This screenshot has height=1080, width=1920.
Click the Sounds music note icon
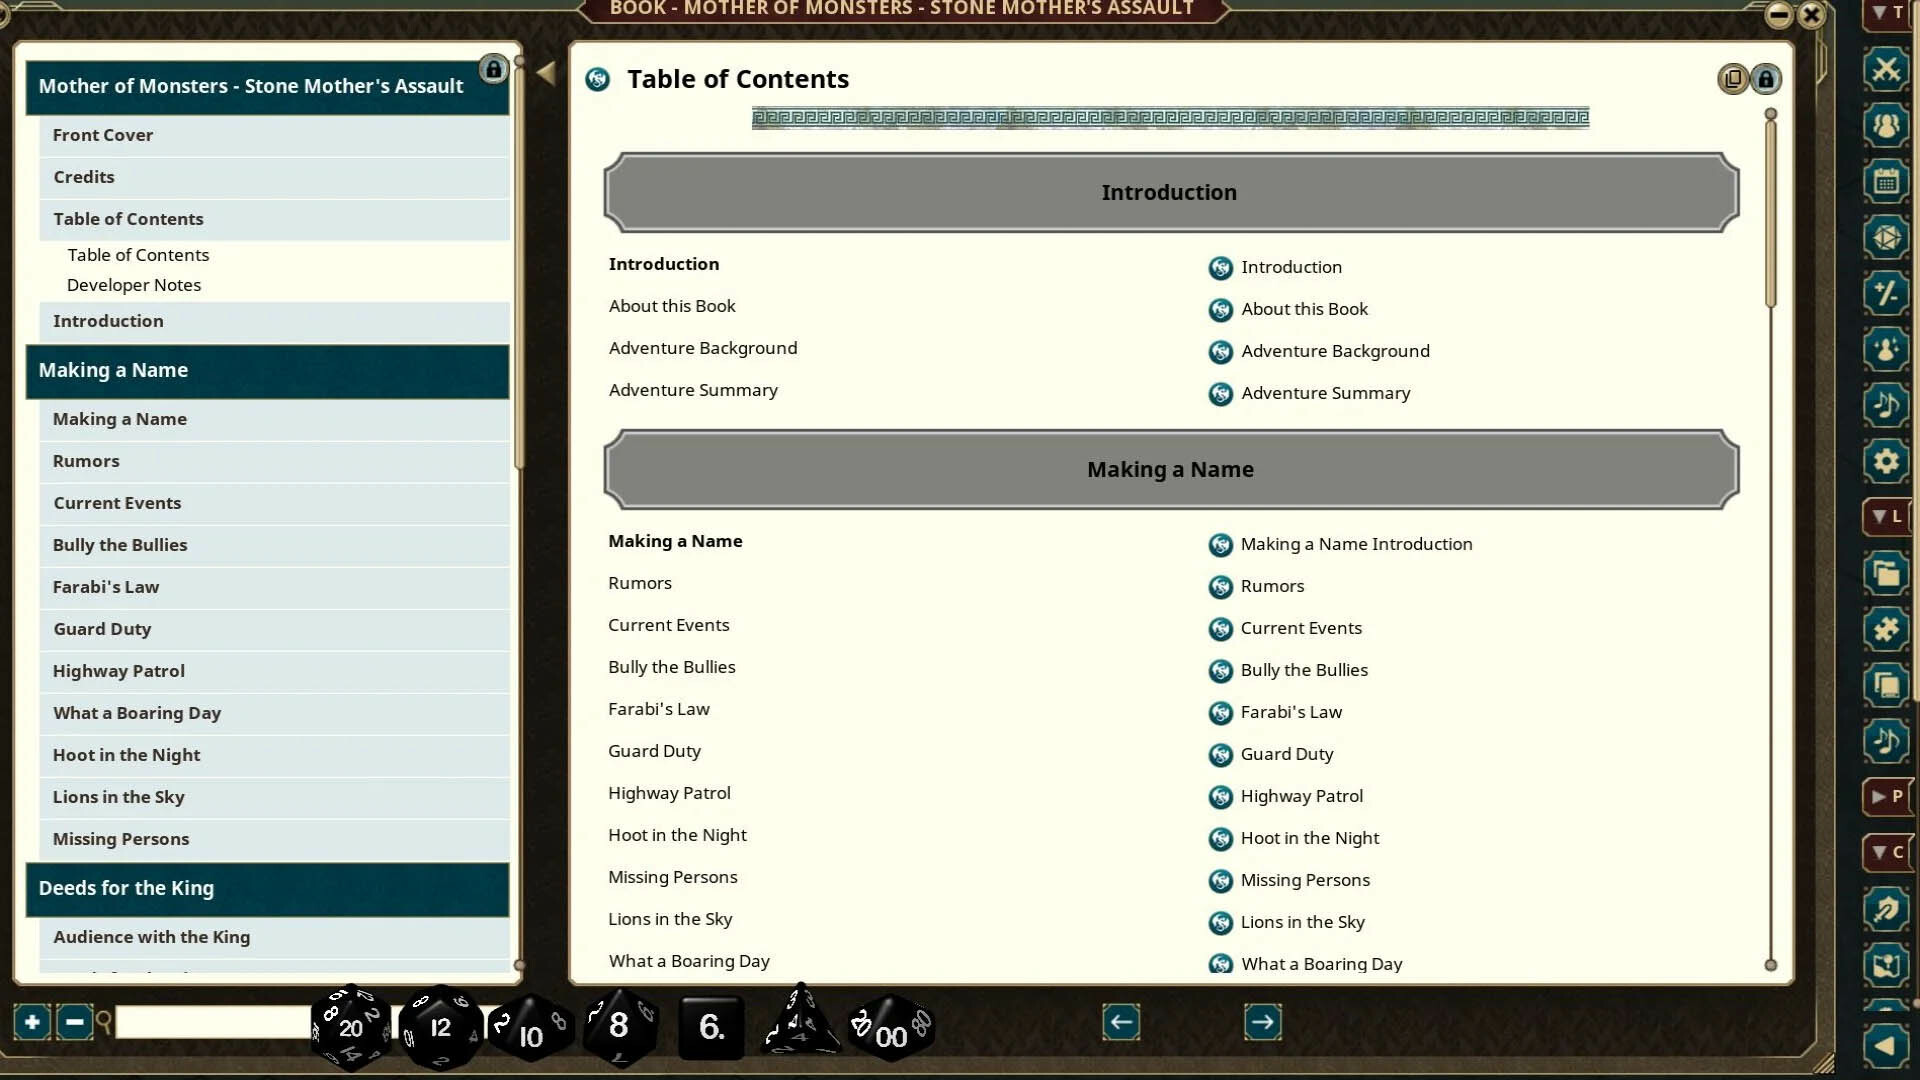(x=1884, y=406)
